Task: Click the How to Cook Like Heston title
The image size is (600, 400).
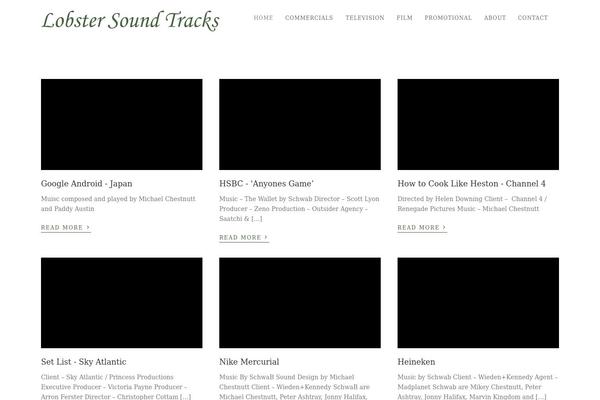Action: [471, 184]
